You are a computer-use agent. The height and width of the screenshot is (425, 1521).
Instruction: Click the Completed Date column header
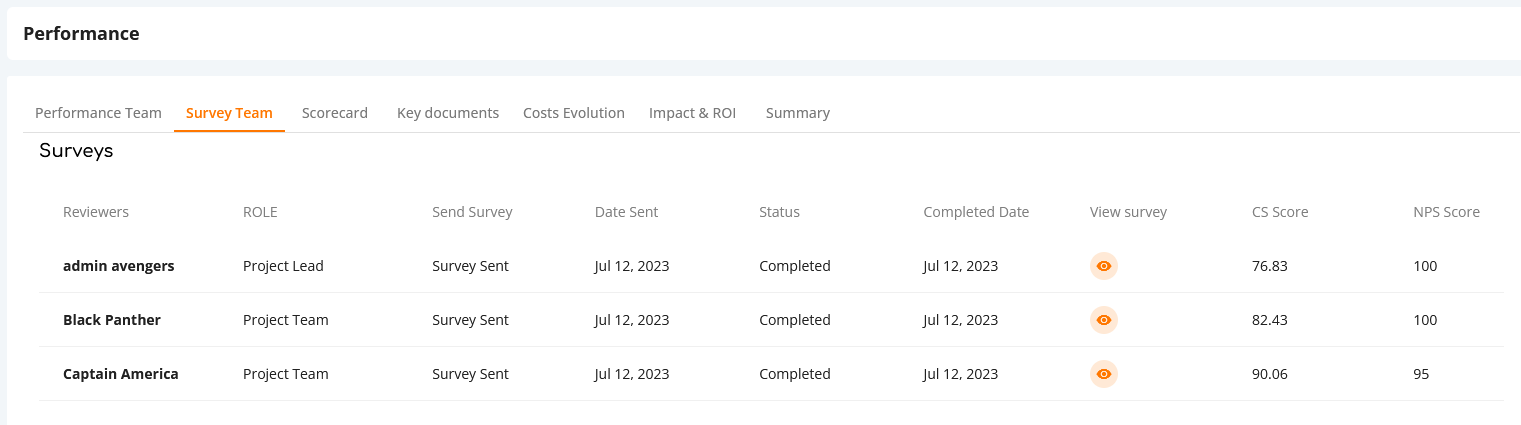(x=976, y=212)
